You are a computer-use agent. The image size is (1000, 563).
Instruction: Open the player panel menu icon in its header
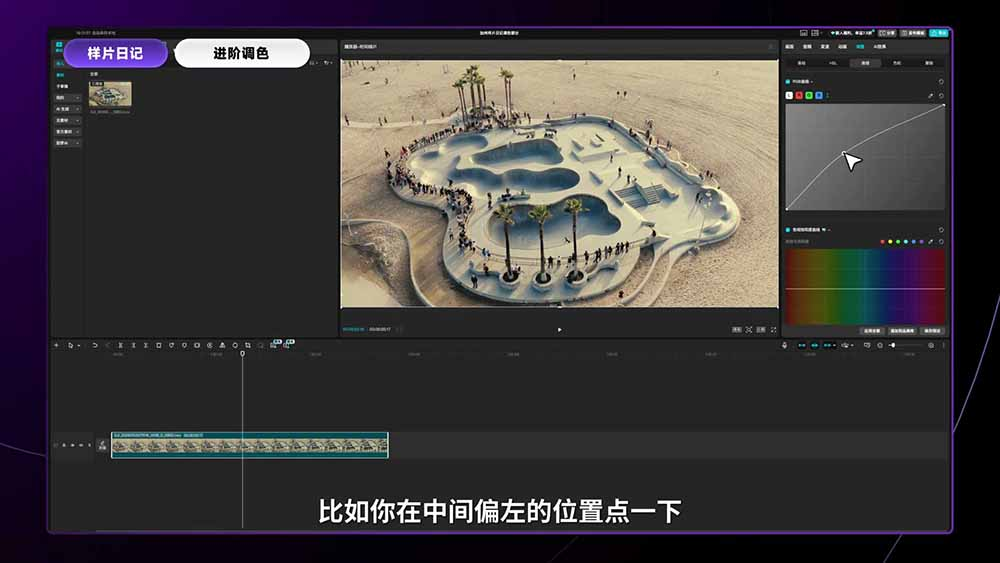[x=770, y=47]
